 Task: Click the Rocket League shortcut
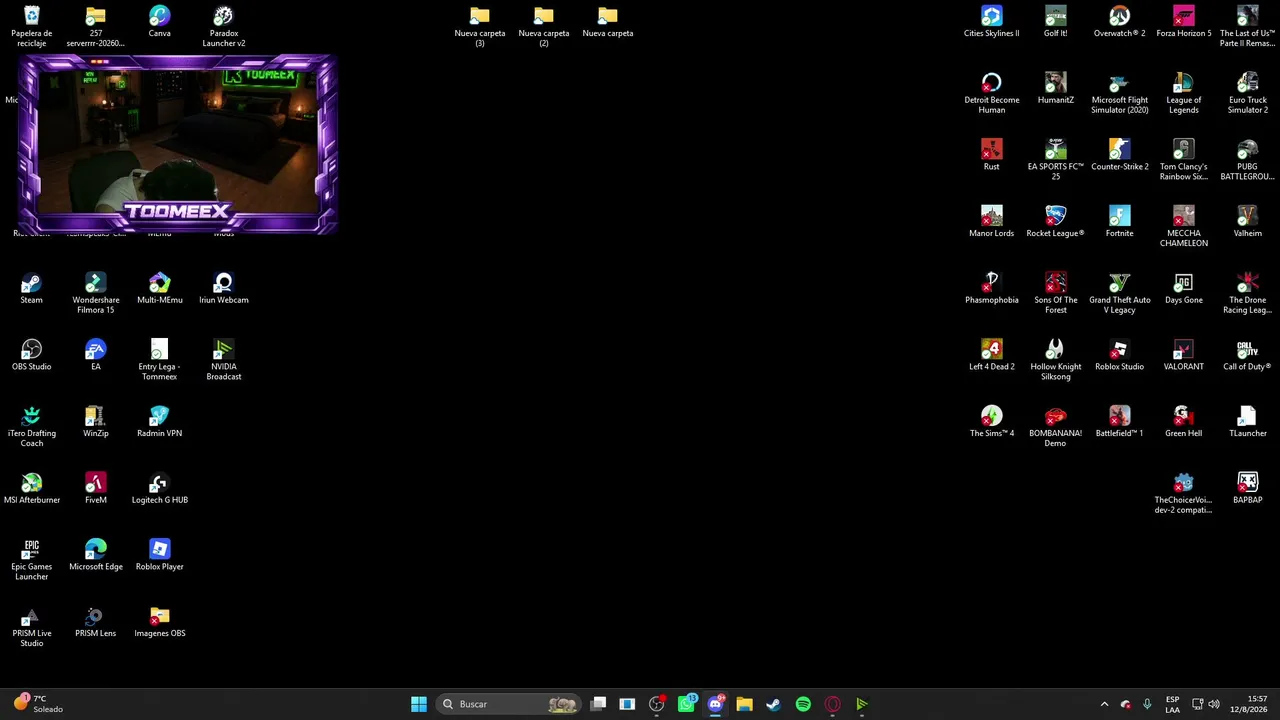pos(1056,222)
